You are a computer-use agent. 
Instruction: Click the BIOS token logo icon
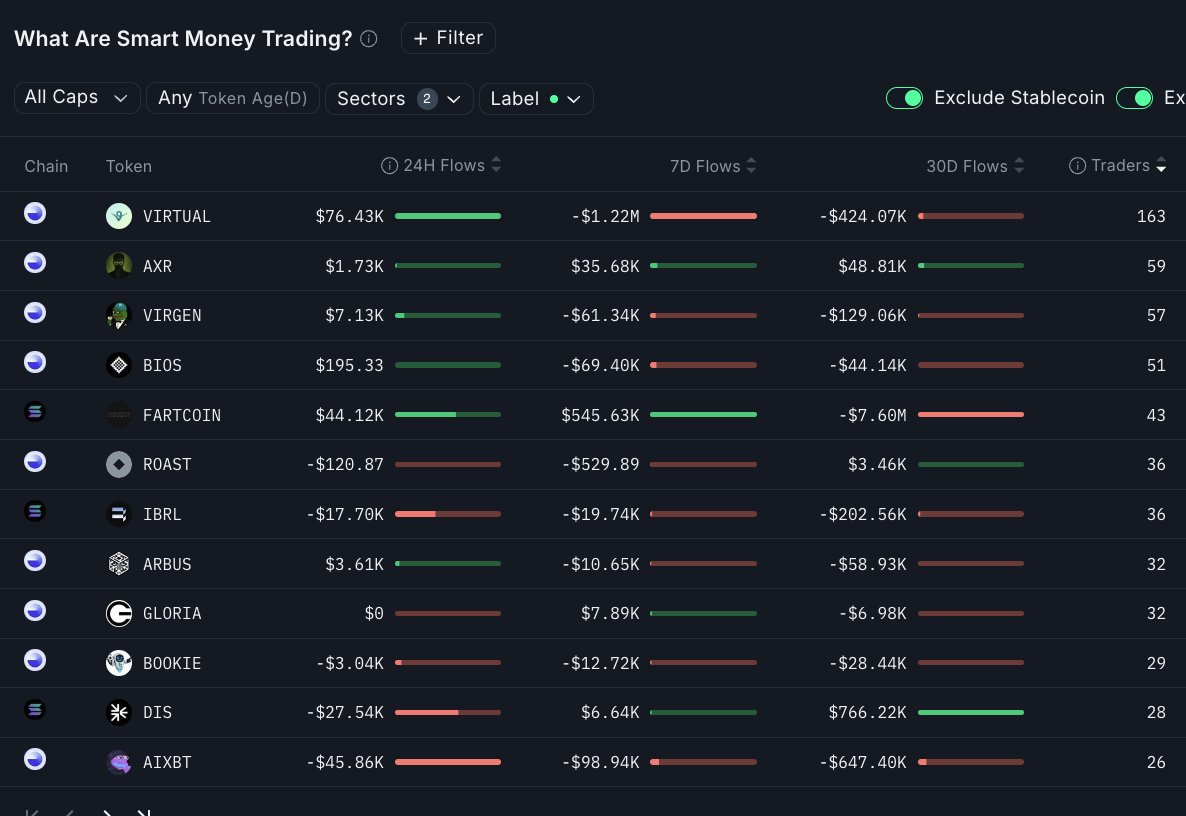pos(119,365)
